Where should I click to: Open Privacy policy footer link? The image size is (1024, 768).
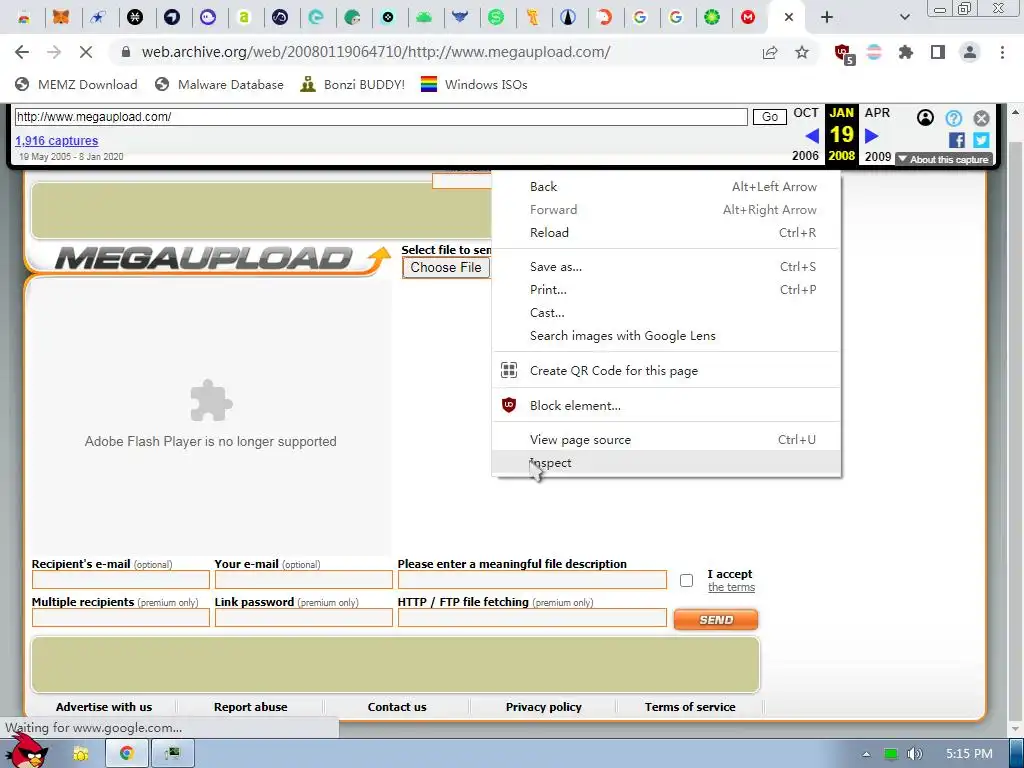(x=543, y=707)
